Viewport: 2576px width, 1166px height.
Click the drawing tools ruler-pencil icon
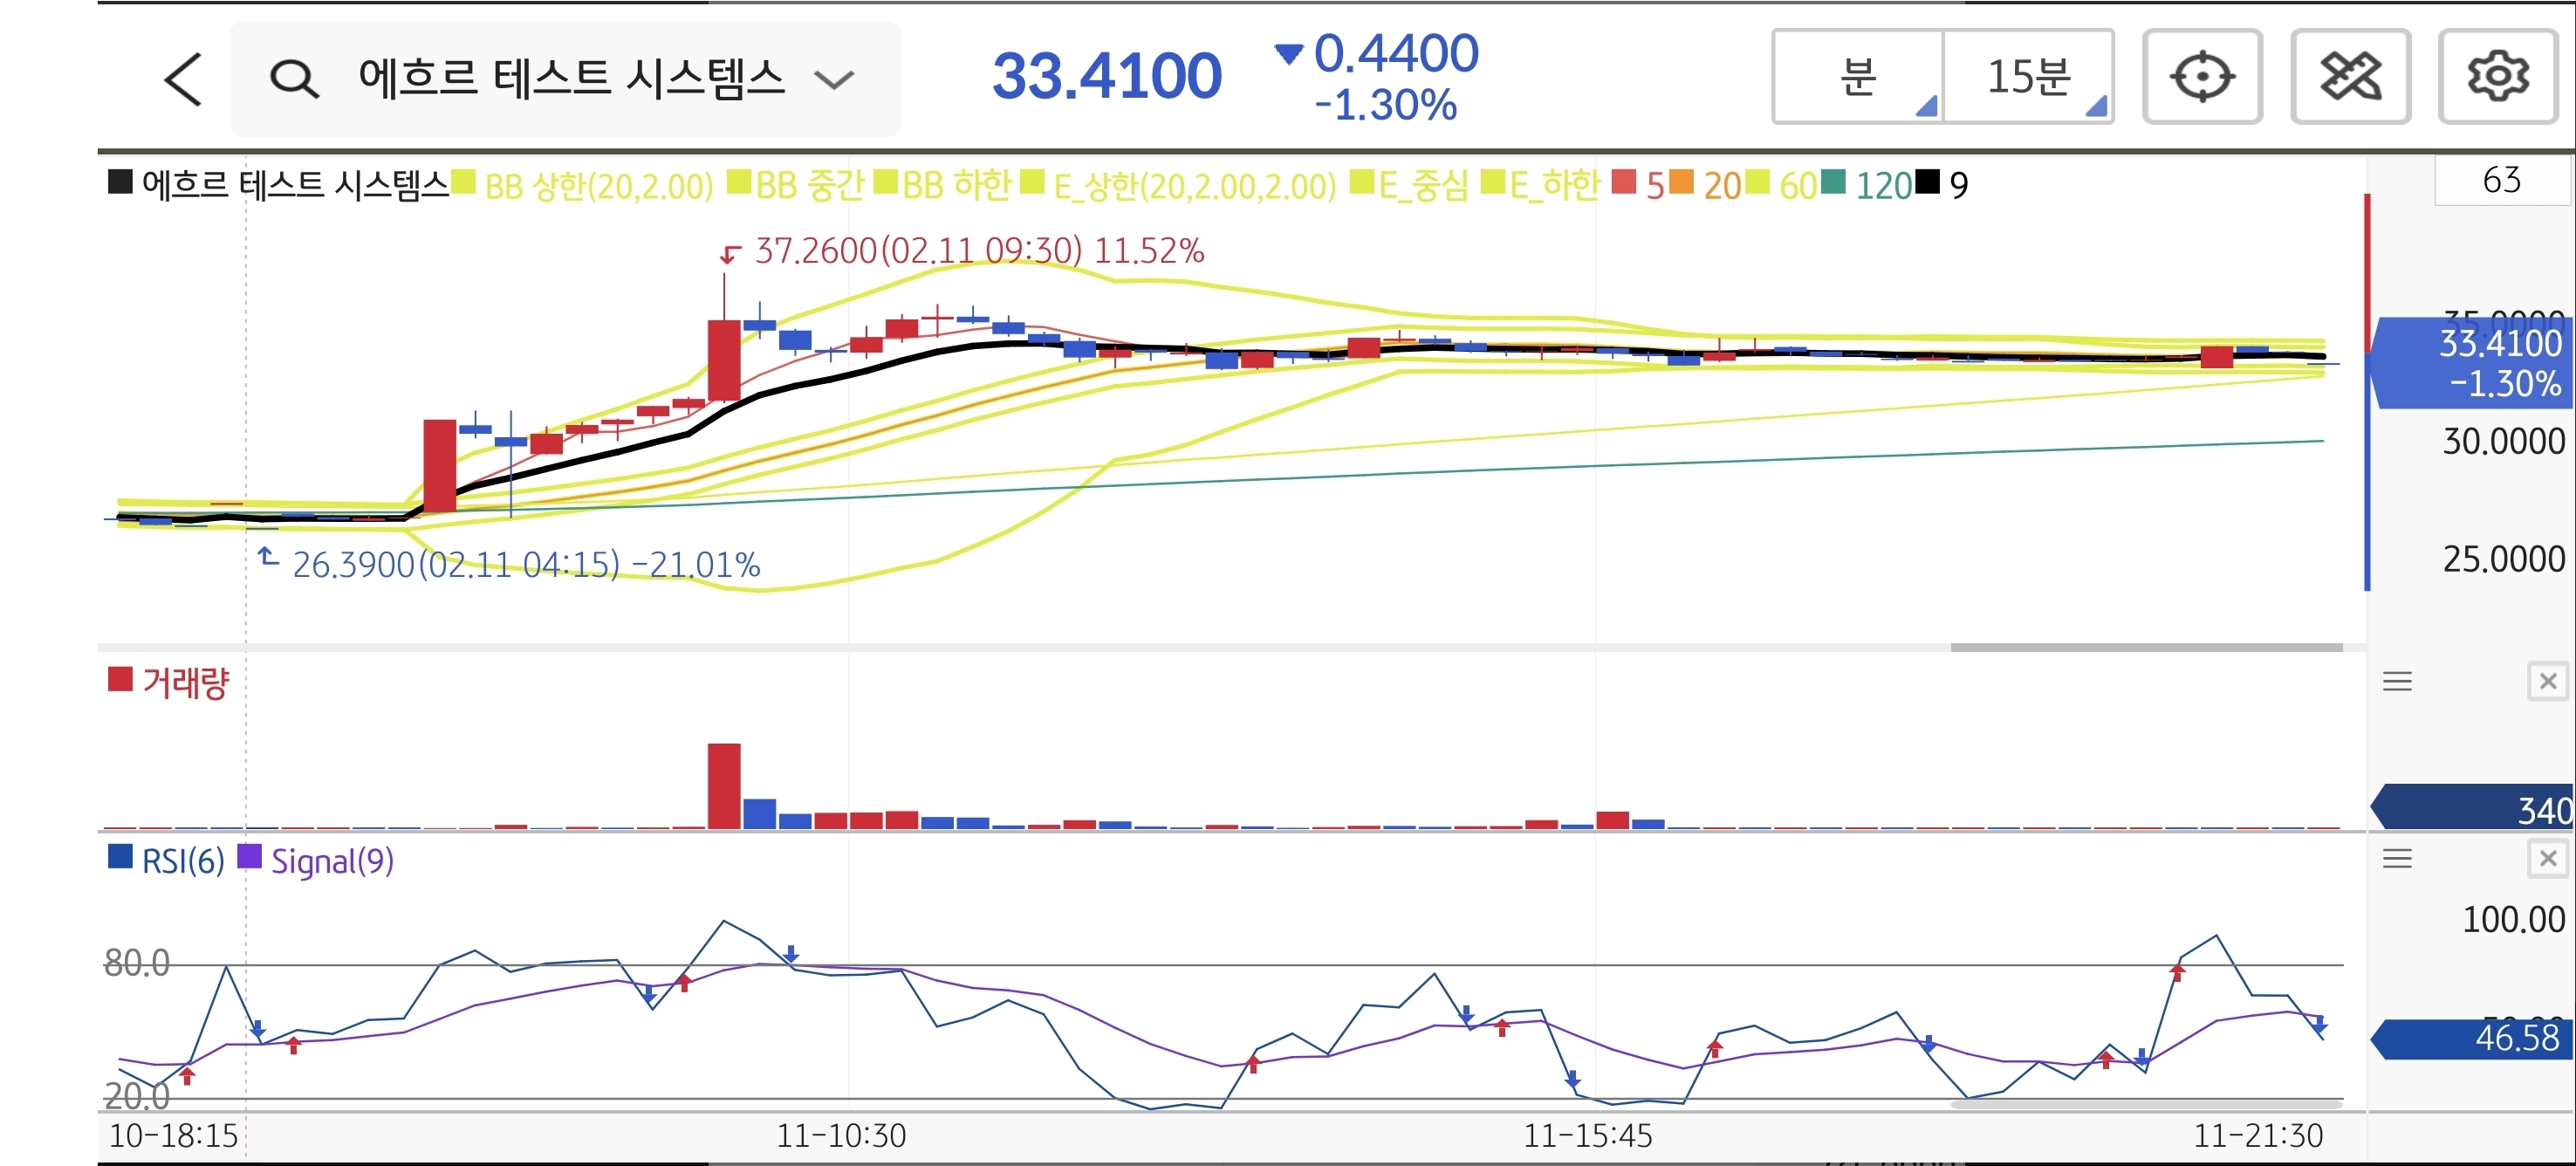[x=2349, y=77]
